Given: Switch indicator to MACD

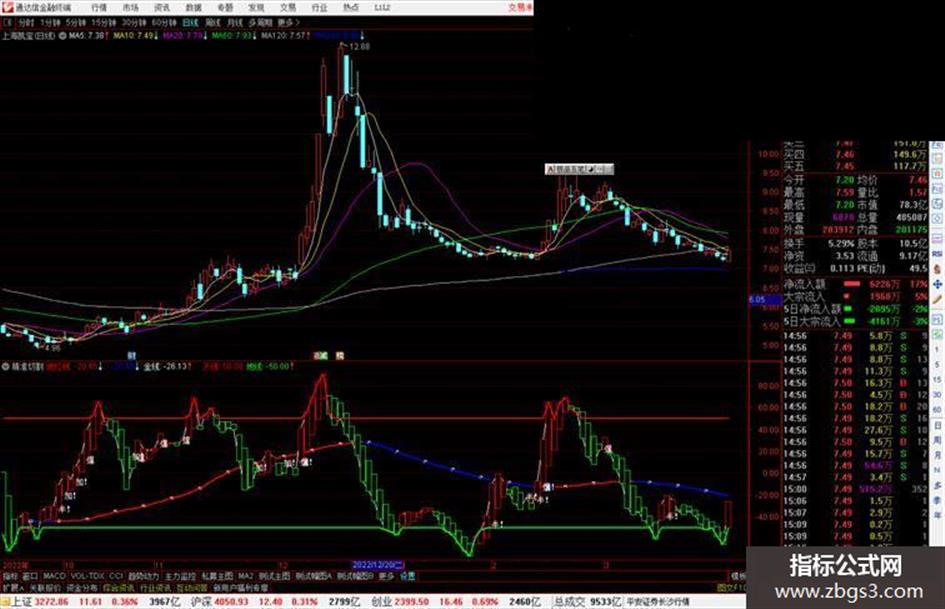Looking at the screenshot, I should 54,576.
